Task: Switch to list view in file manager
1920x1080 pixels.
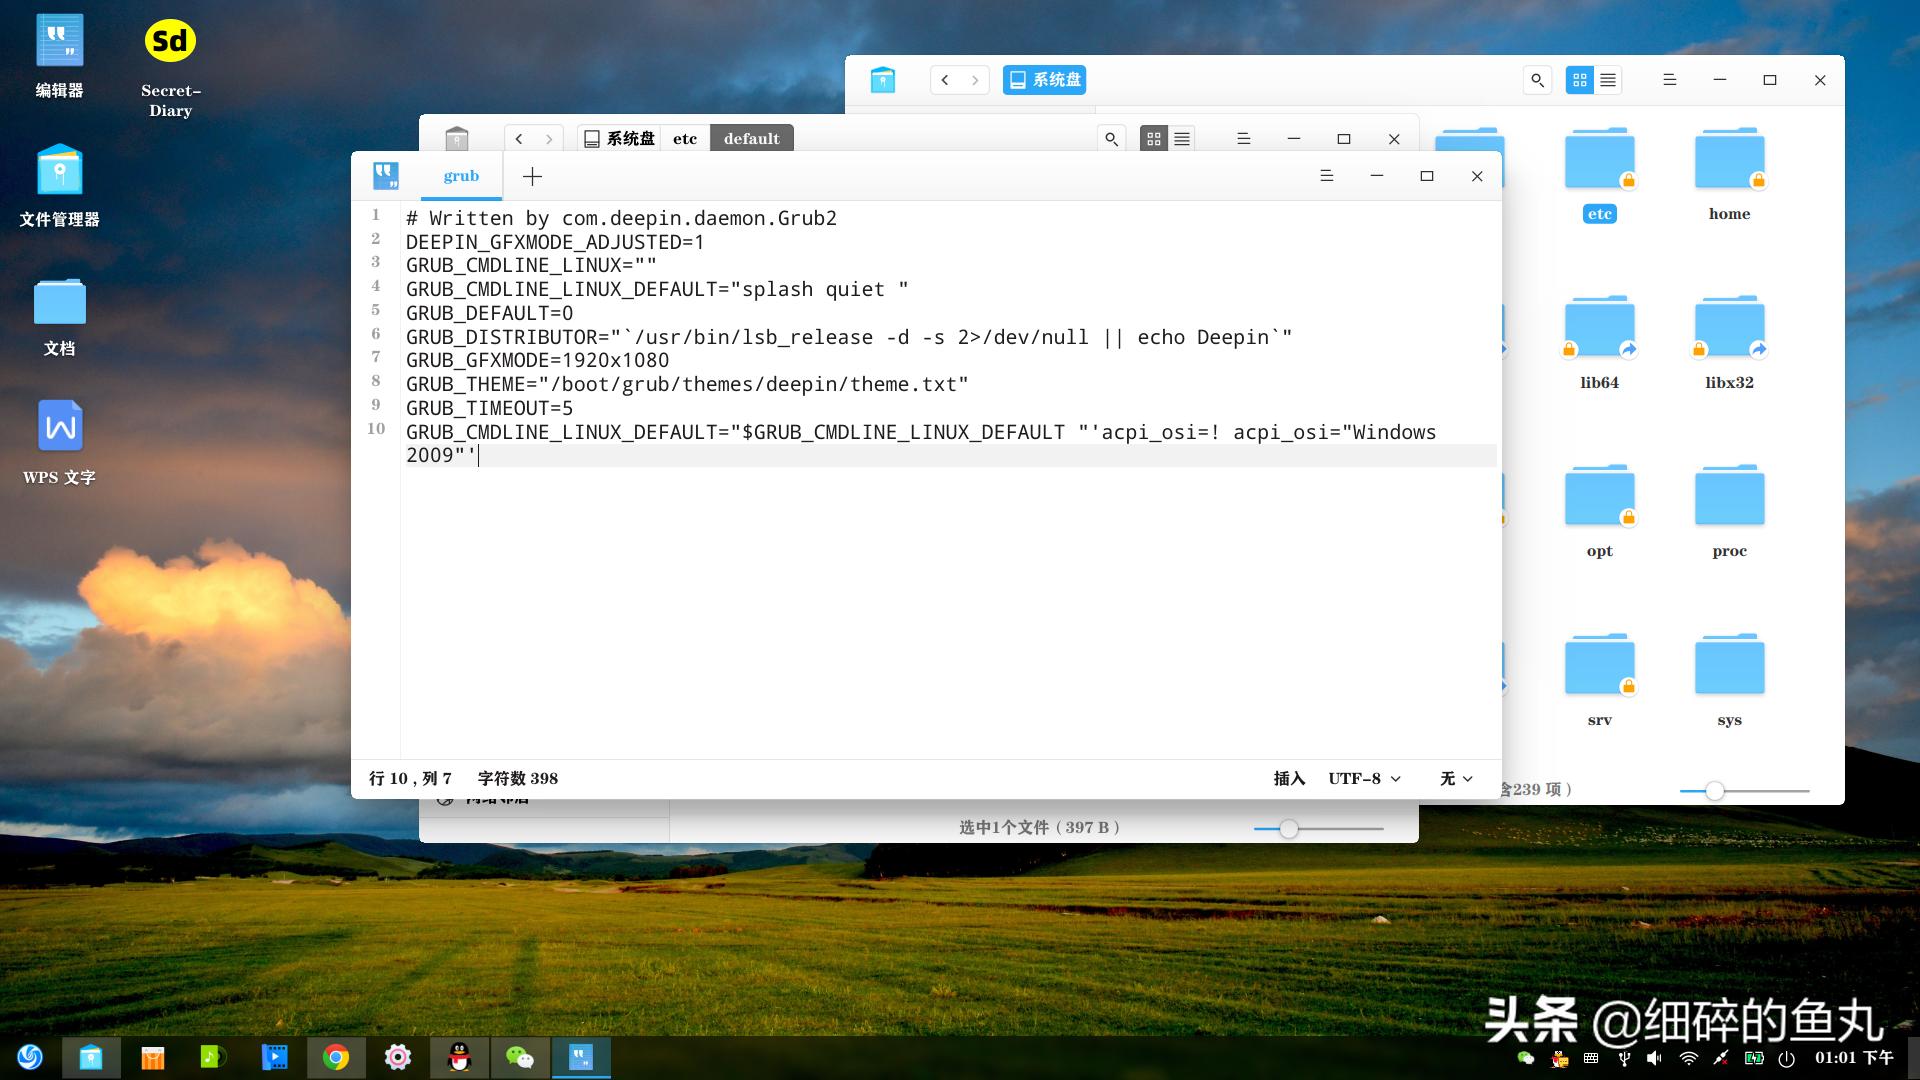Action: [1608, 80]
